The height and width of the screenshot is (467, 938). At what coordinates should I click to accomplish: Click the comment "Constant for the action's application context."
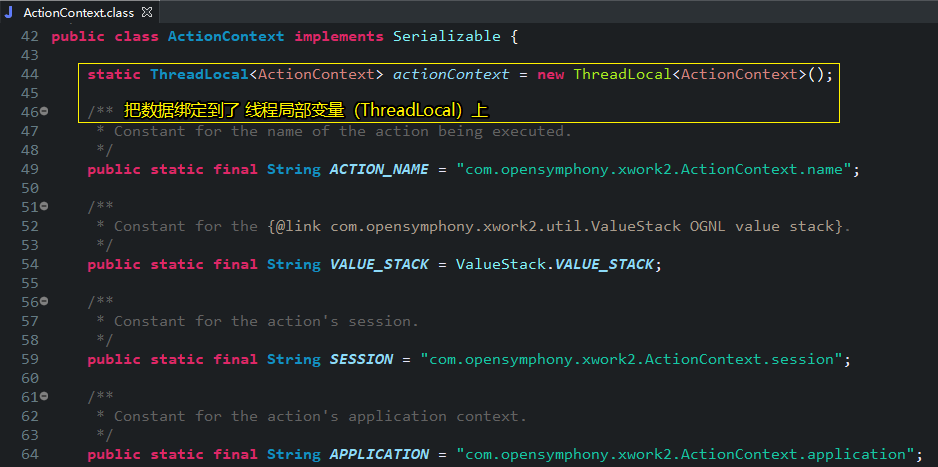coord(321,416)
